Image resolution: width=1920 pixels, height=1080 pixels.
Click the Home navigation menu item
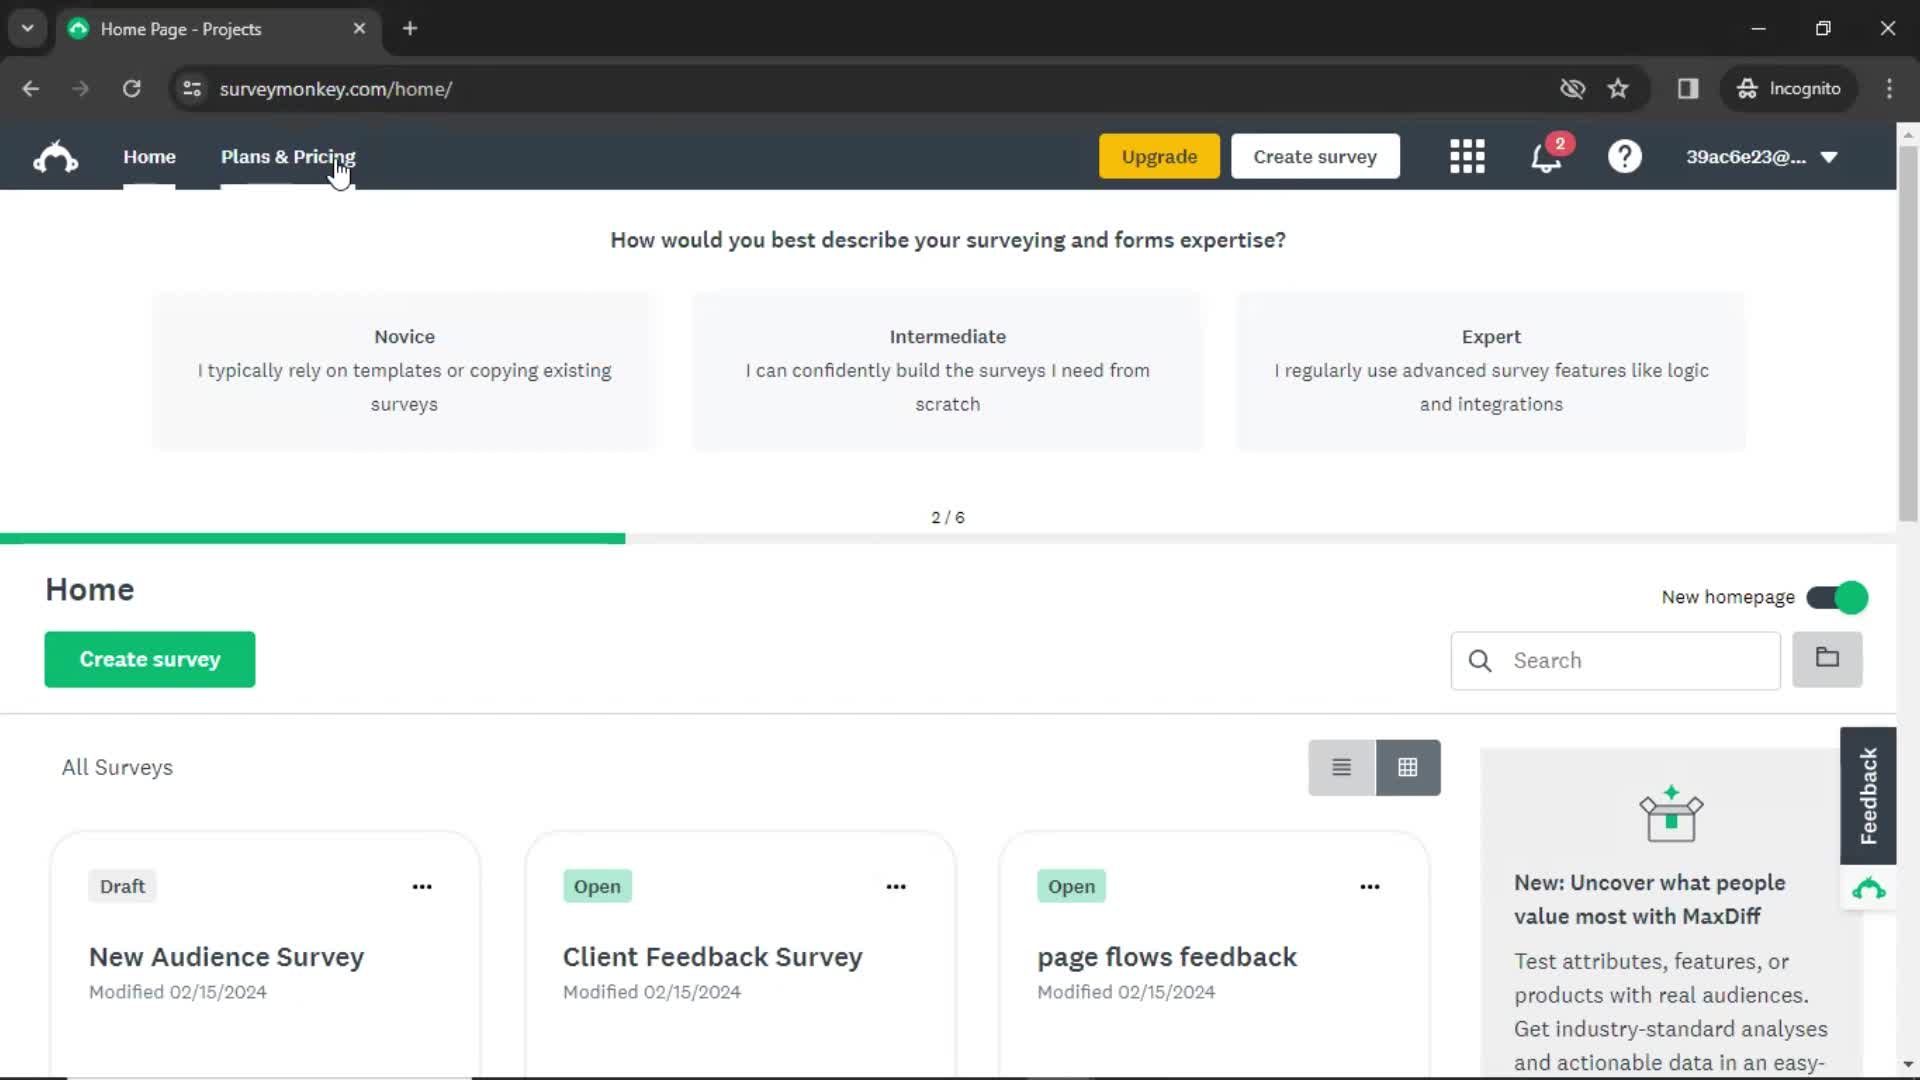click(x=149, y=157)
